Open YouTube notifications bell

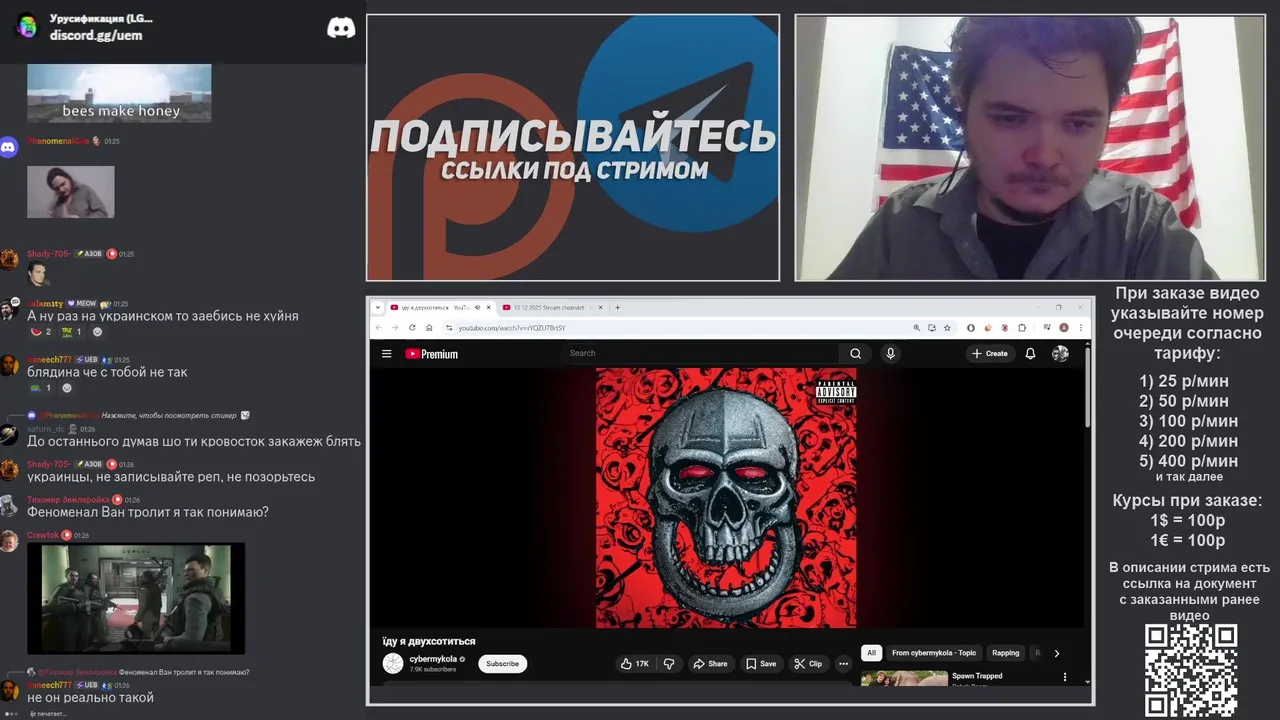click(x=1030, y=353)
